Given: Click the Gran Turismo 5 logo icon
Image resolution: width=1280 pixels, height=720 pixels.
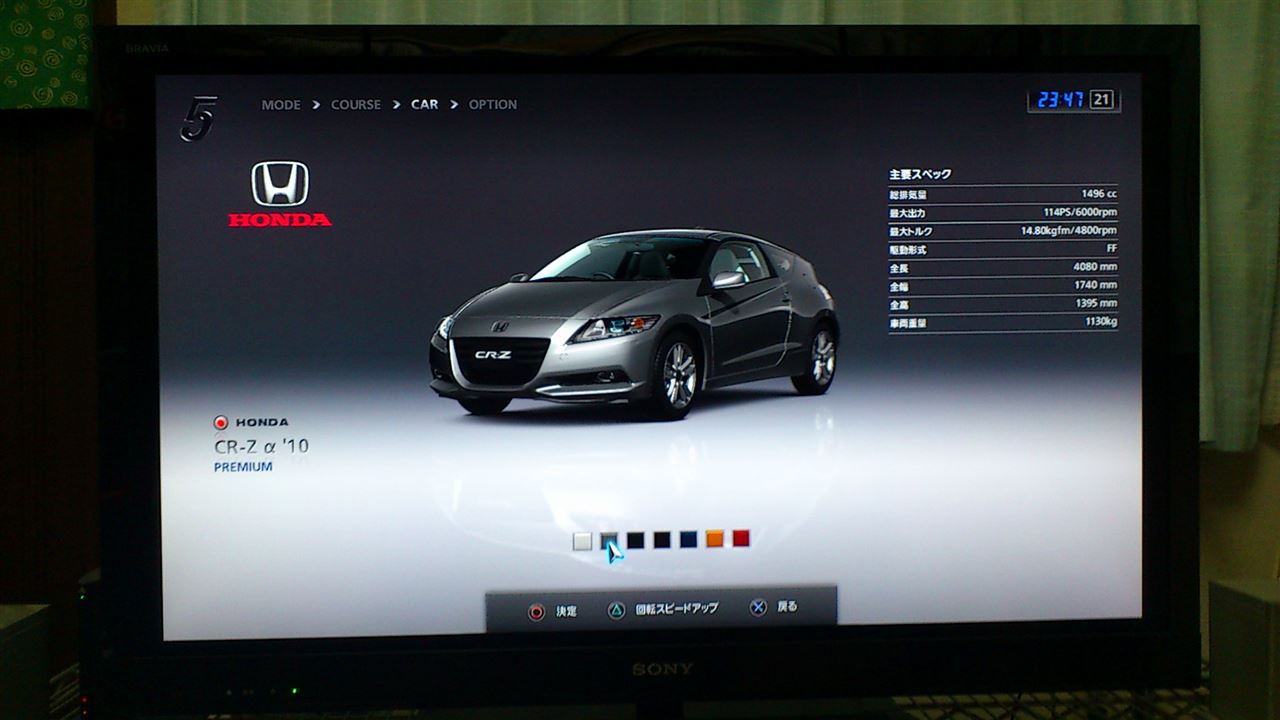Looking at the screenshot, I should pyautogui.click(x=198, y=118).
